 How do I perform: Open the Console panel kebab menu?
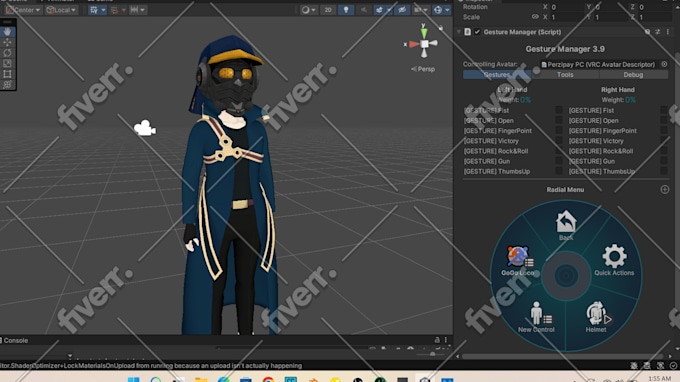pos(446,340)
